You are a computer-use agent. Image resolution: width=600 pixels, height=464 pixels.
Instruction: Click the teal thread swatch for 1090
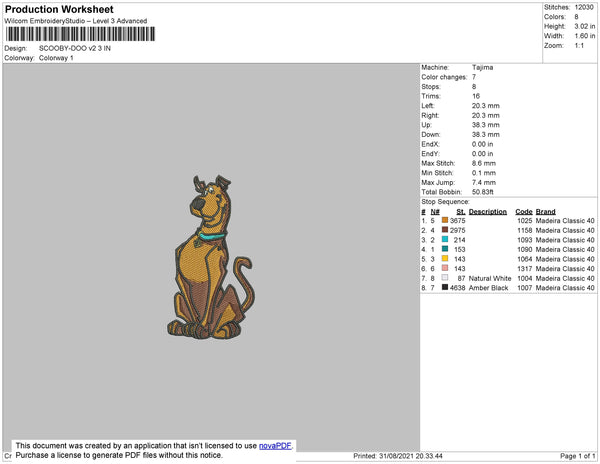(445, 249)
